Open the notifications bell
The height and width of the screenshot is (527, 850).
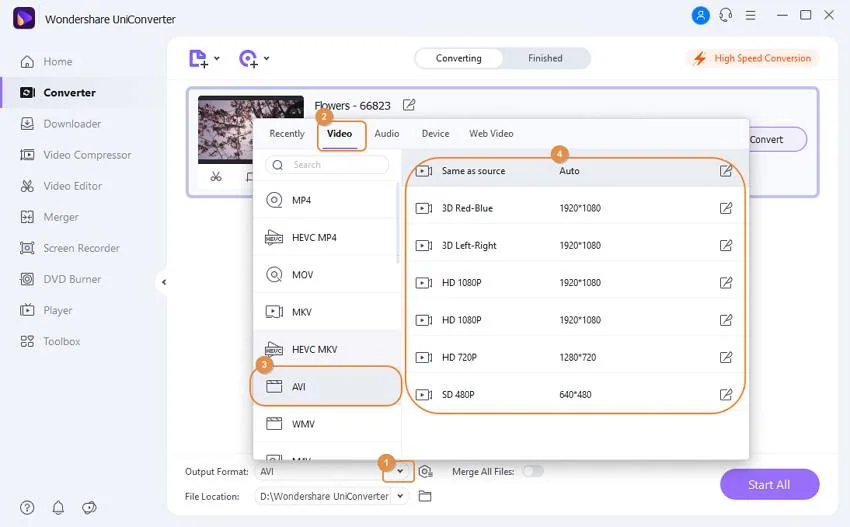pos(58,507)
